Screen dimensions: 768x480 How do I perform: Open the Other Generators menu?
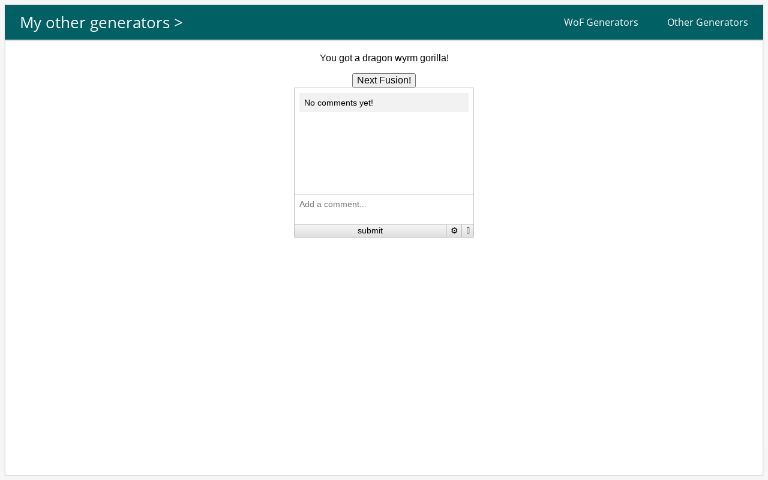[707, 22]
